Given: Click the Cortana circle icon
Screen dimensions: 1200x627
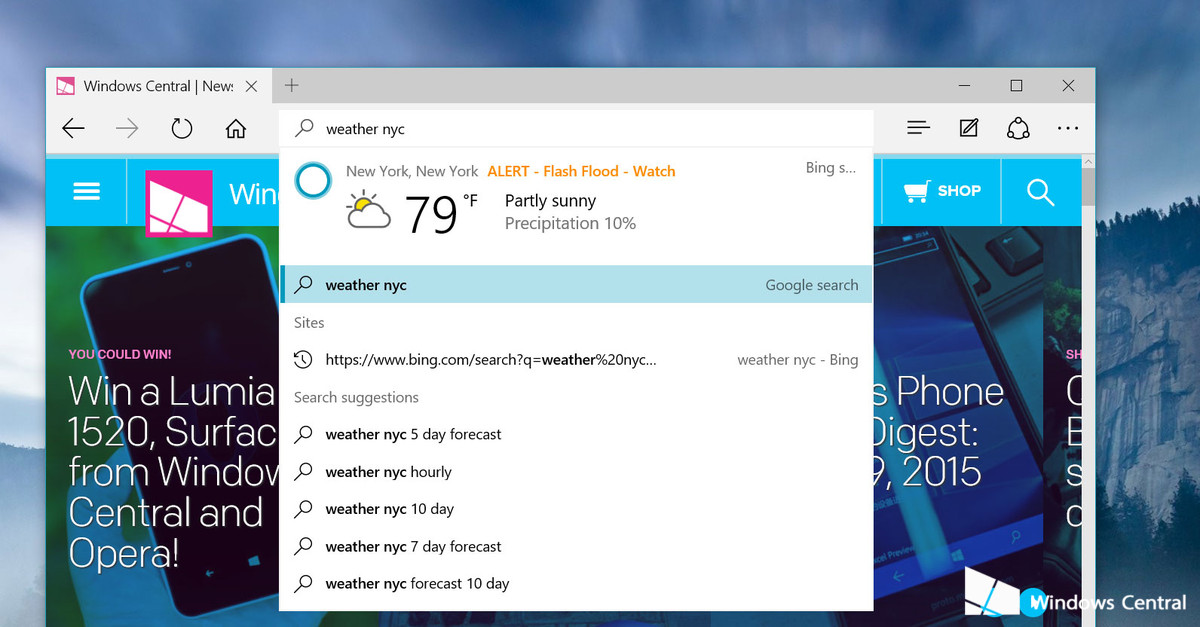Looking at the screenshot, I should [x=313, y=180].
